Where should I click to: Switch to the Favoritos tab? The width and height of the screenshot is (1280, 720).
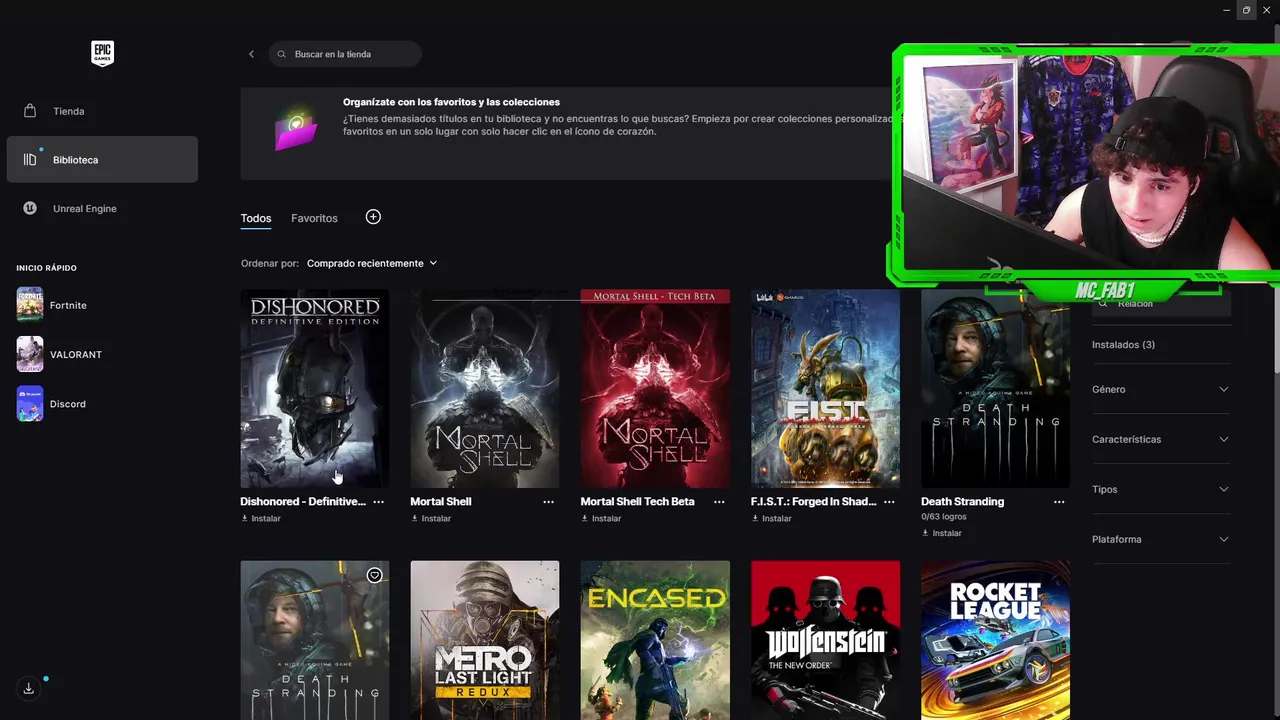click(x=314, y=218)
